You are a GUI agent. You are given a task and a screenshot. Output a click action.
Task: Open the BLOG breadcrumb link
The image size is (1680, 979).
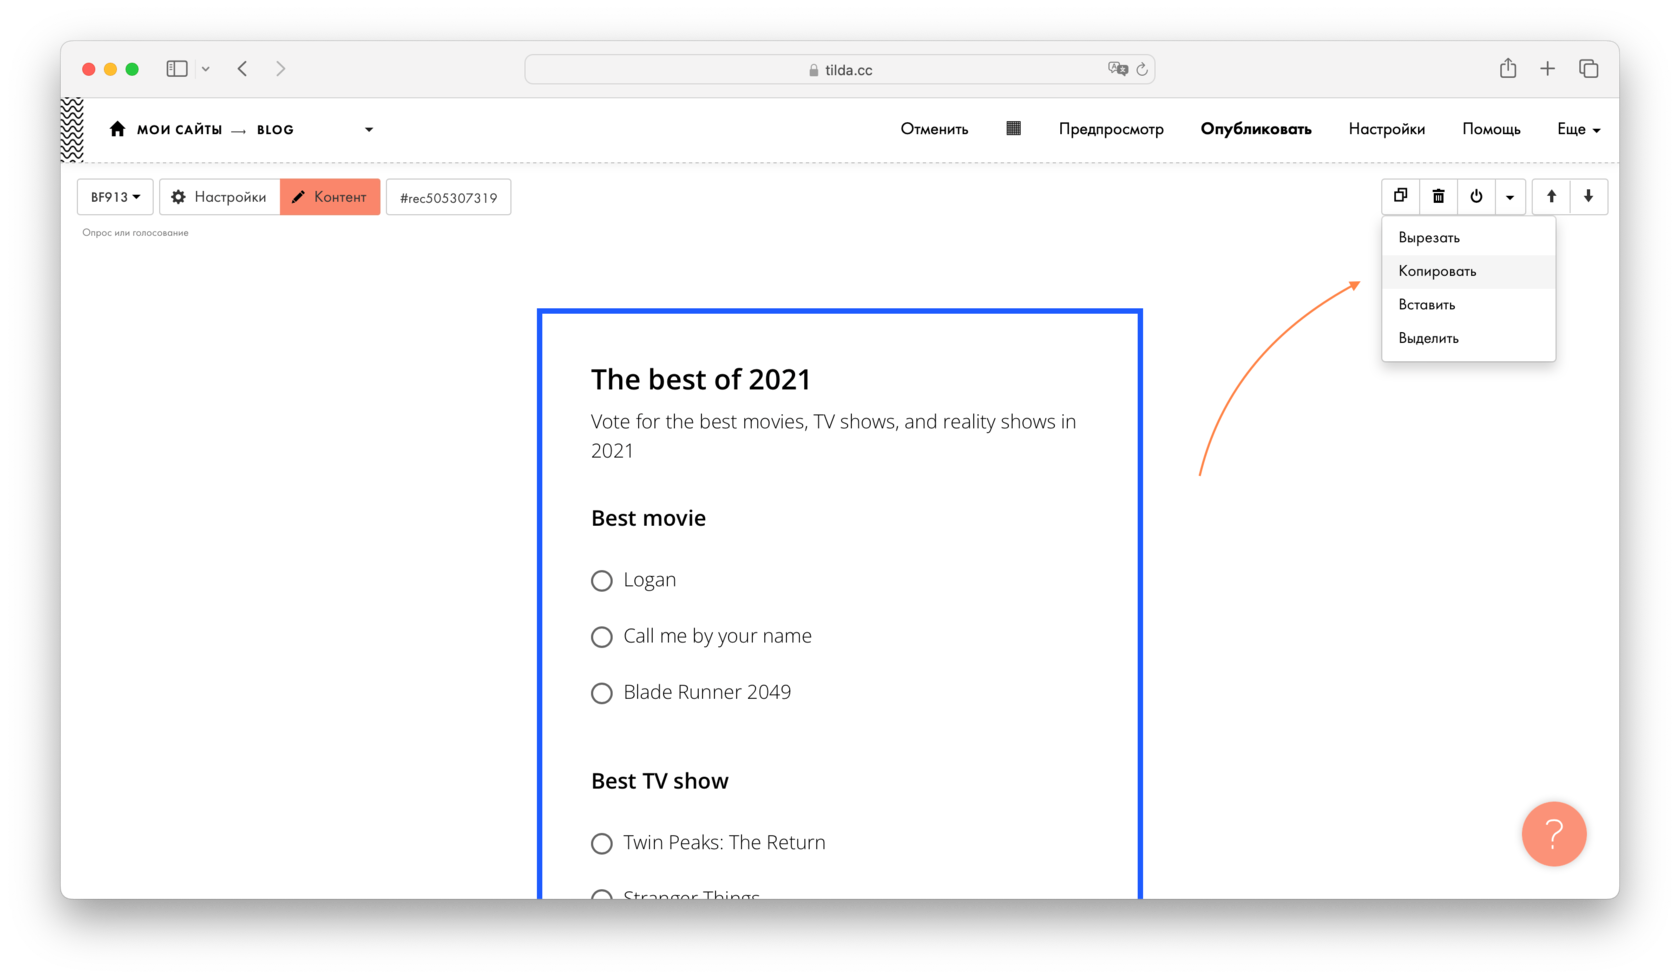pos(275,129)
